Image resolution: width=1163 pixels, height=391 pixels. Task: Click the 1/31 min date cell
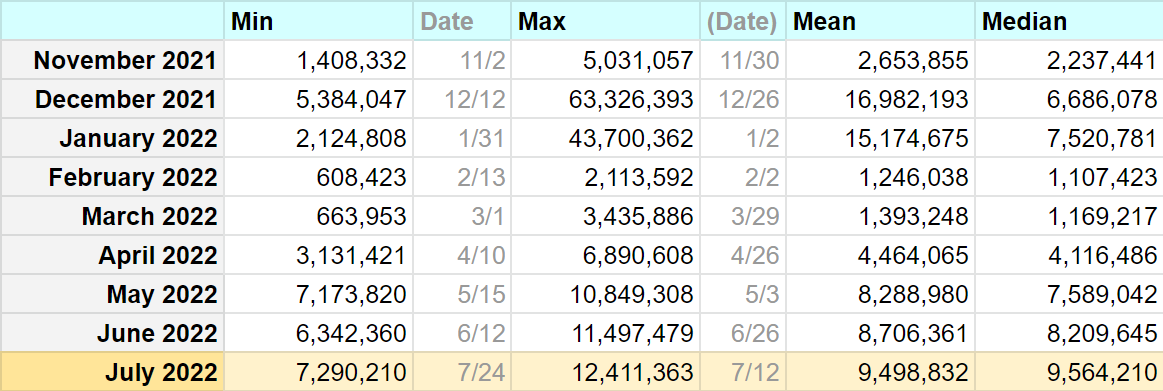click(x=462, y=138)
